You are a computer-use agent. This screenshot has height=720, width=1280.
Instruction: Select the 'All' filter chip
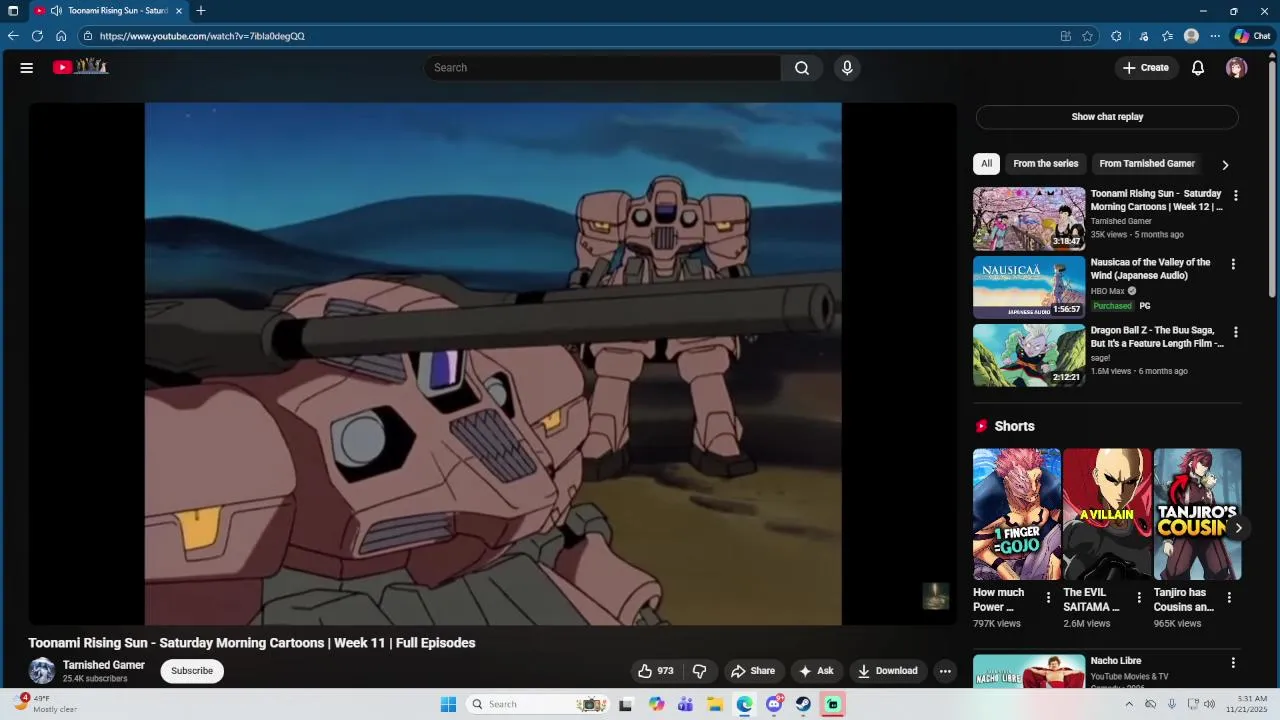click(x=986, y=164)
